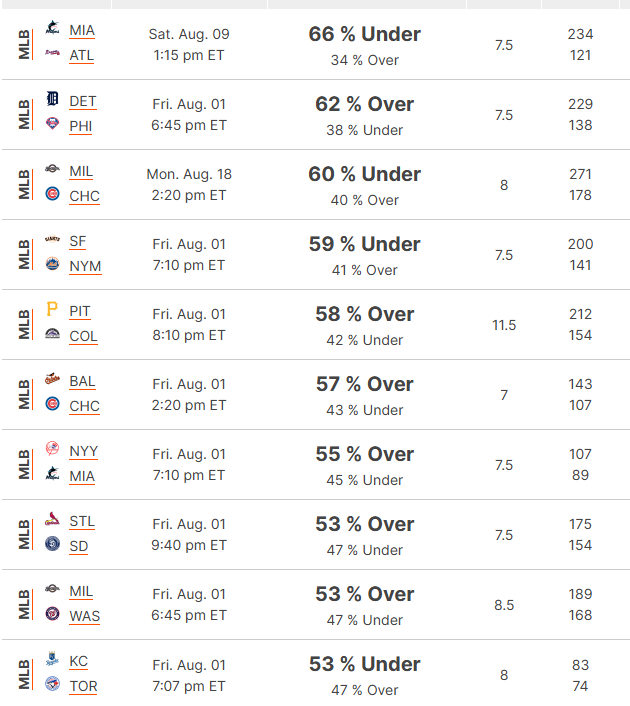Select the 66 % Under consensus pick
Screen dimensions: 630x706
tap(364, 34)
